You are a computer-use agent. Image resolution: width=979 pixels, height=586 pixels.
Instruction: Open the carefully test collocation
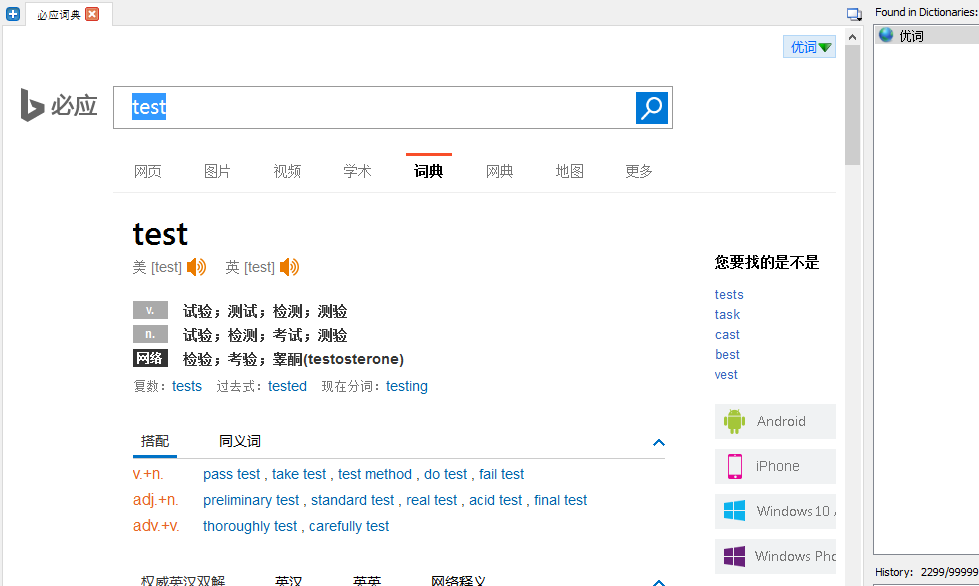(x=349, y=527)
